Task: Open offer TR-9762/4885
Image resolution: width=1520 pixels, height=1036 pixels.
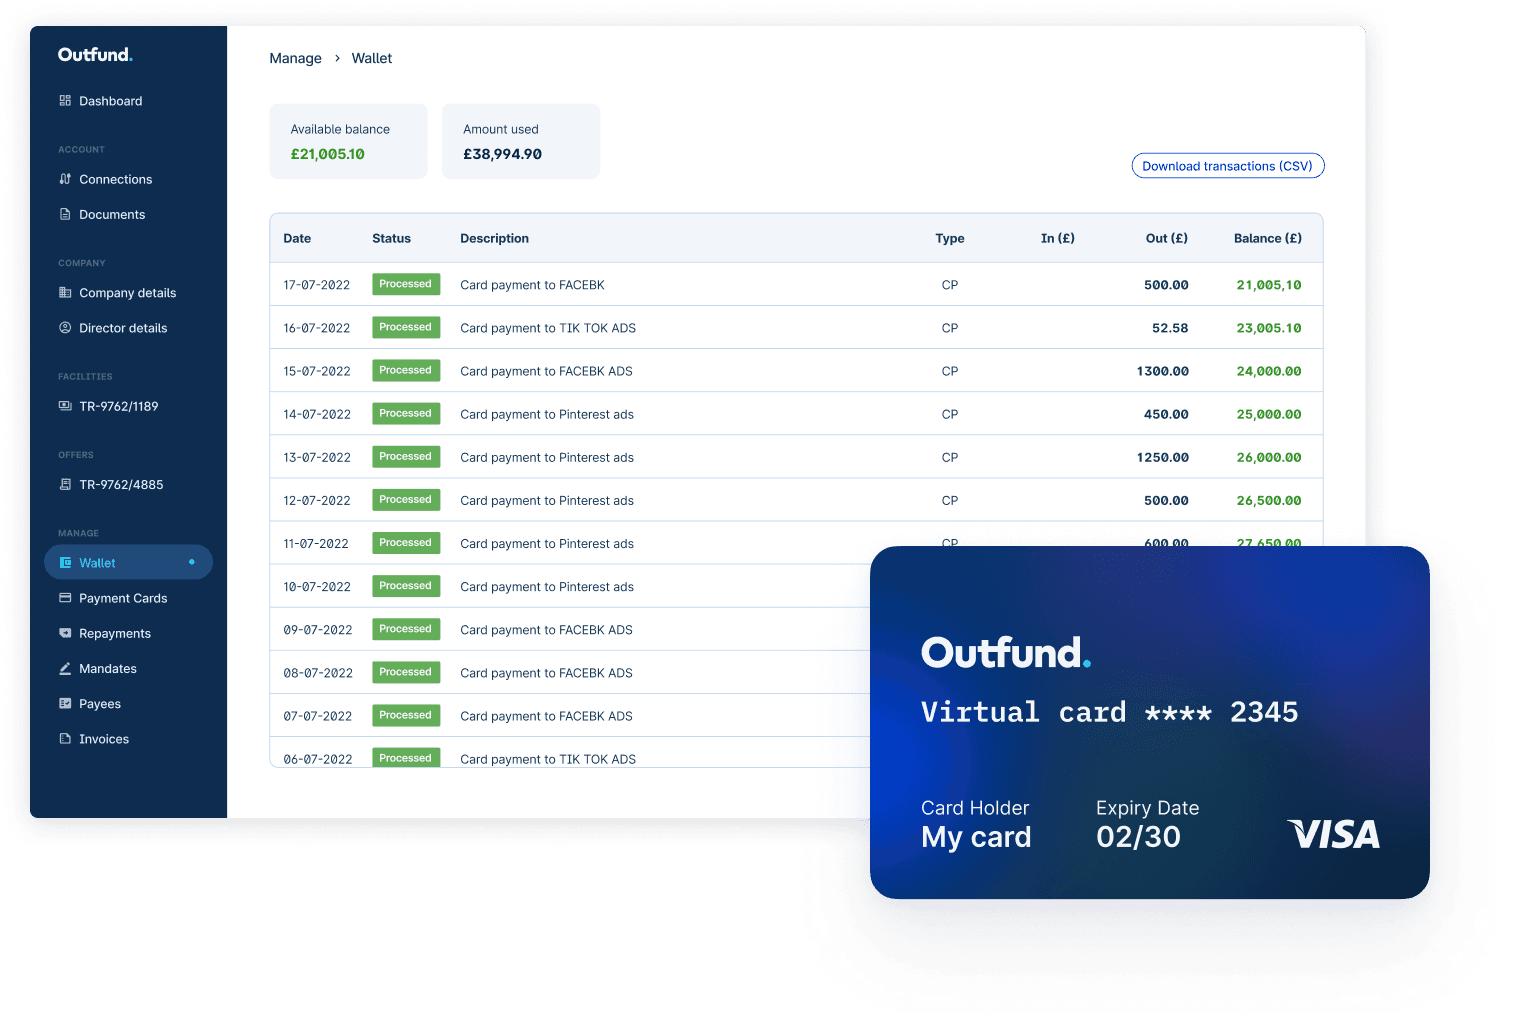Action: (x=121, y=485)
